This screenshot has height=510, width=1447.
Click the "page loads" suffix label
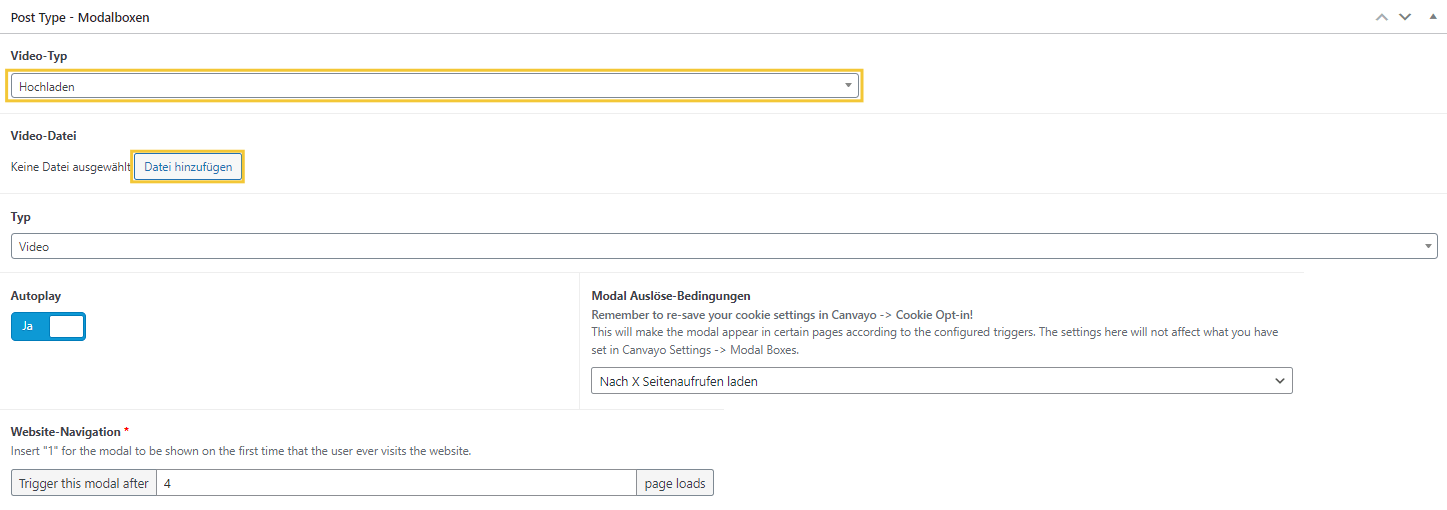(x=674, y=483)
